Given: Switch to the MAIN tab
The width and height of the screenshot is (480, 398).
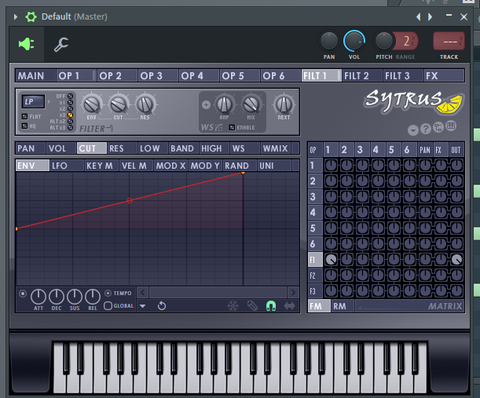Looking at the screenshot, I should tap(35, 76).
